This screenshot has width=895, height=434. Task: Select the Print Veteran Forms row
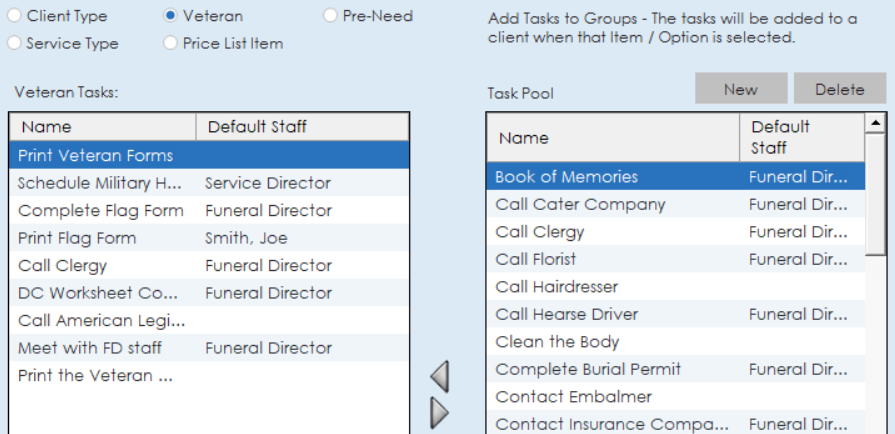click(209, 155)
